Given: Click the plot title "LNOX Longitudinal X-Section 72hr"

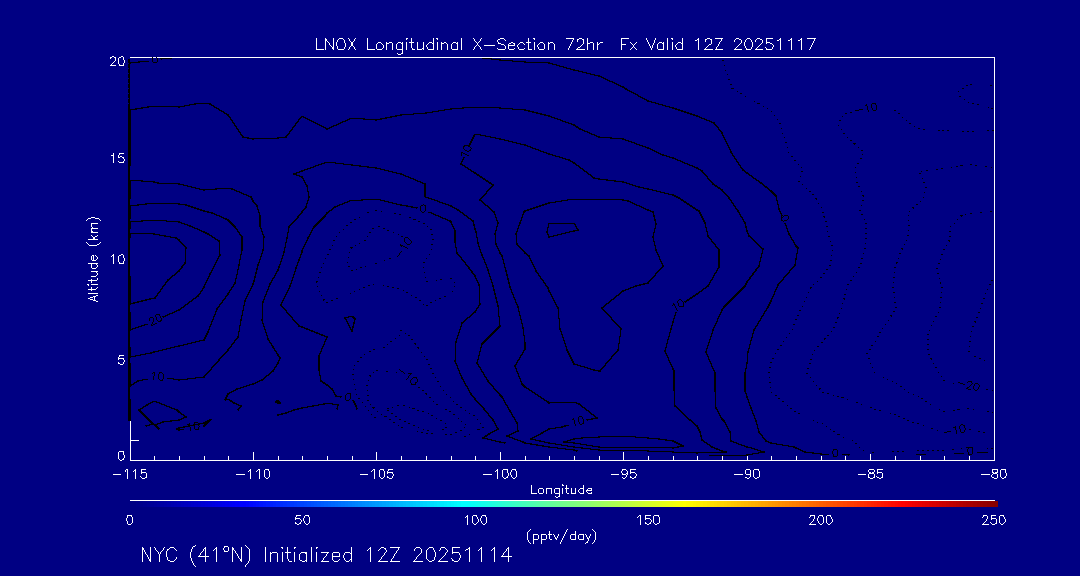Looking at the screenshot, I should coord(457,45).
